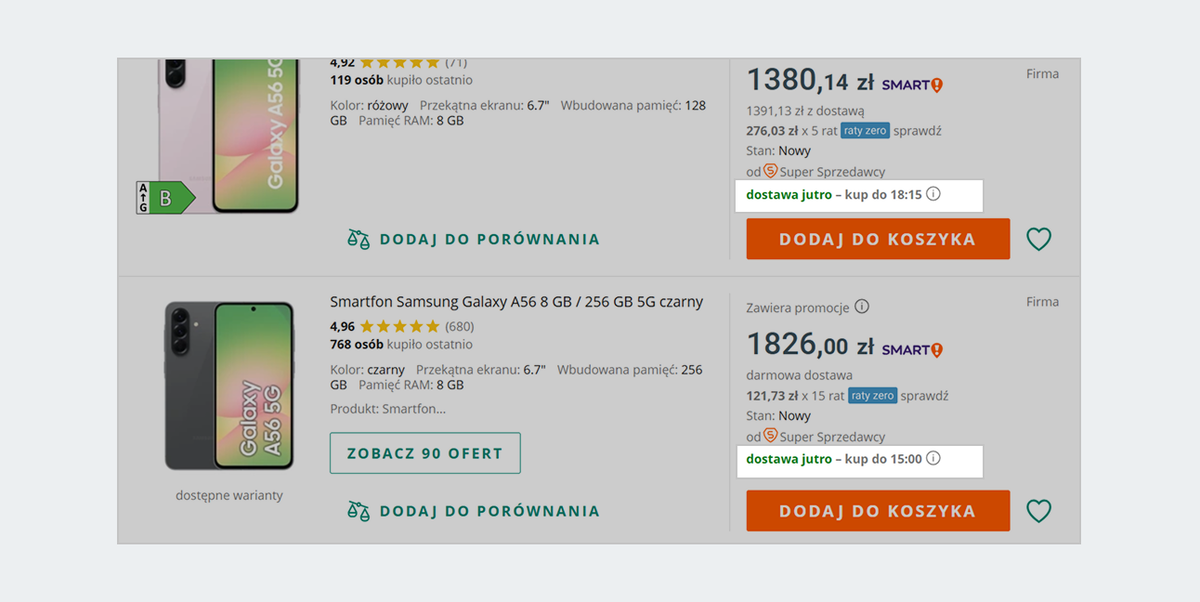The image size is (1200, 602).
Task: Expand dostępne warianty for the black A56
Action: (228, 494)
